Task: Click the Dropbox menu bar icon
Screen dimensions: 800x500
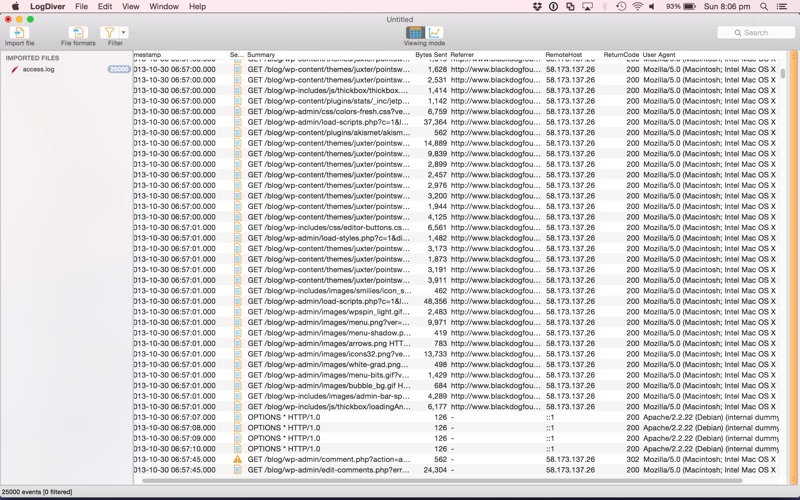Action: tap(537, 7)
